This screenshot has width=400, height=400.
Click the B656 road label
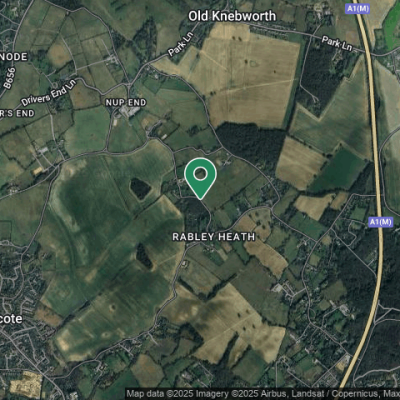10,79
